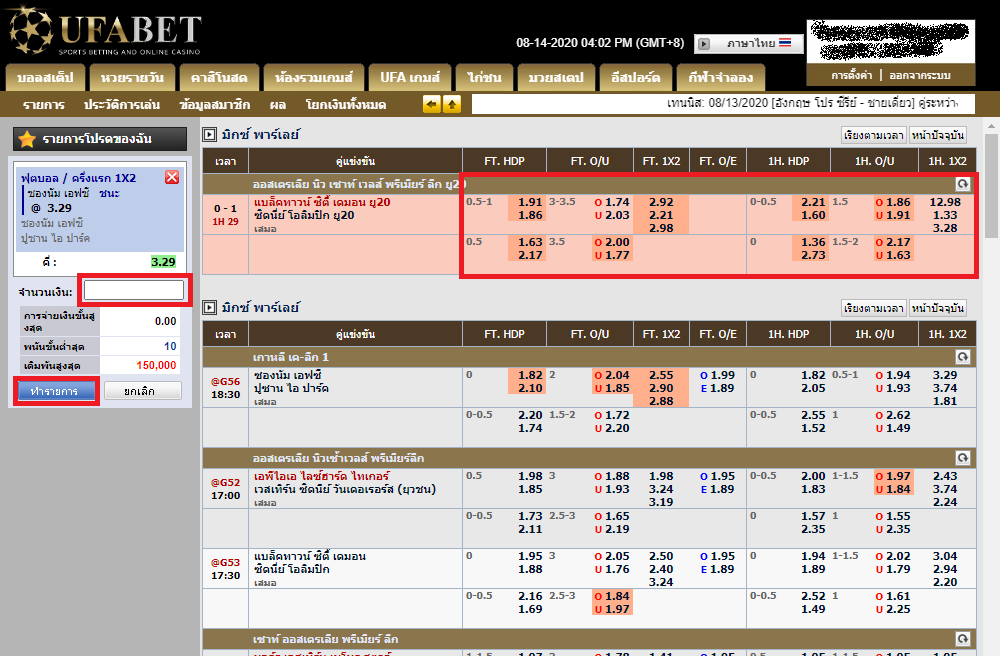Image resolution: width=1000 pixels, height=656 pixels.
Task: Open the อีสปอร์ต tab
Action: click(x=635, y=78)
